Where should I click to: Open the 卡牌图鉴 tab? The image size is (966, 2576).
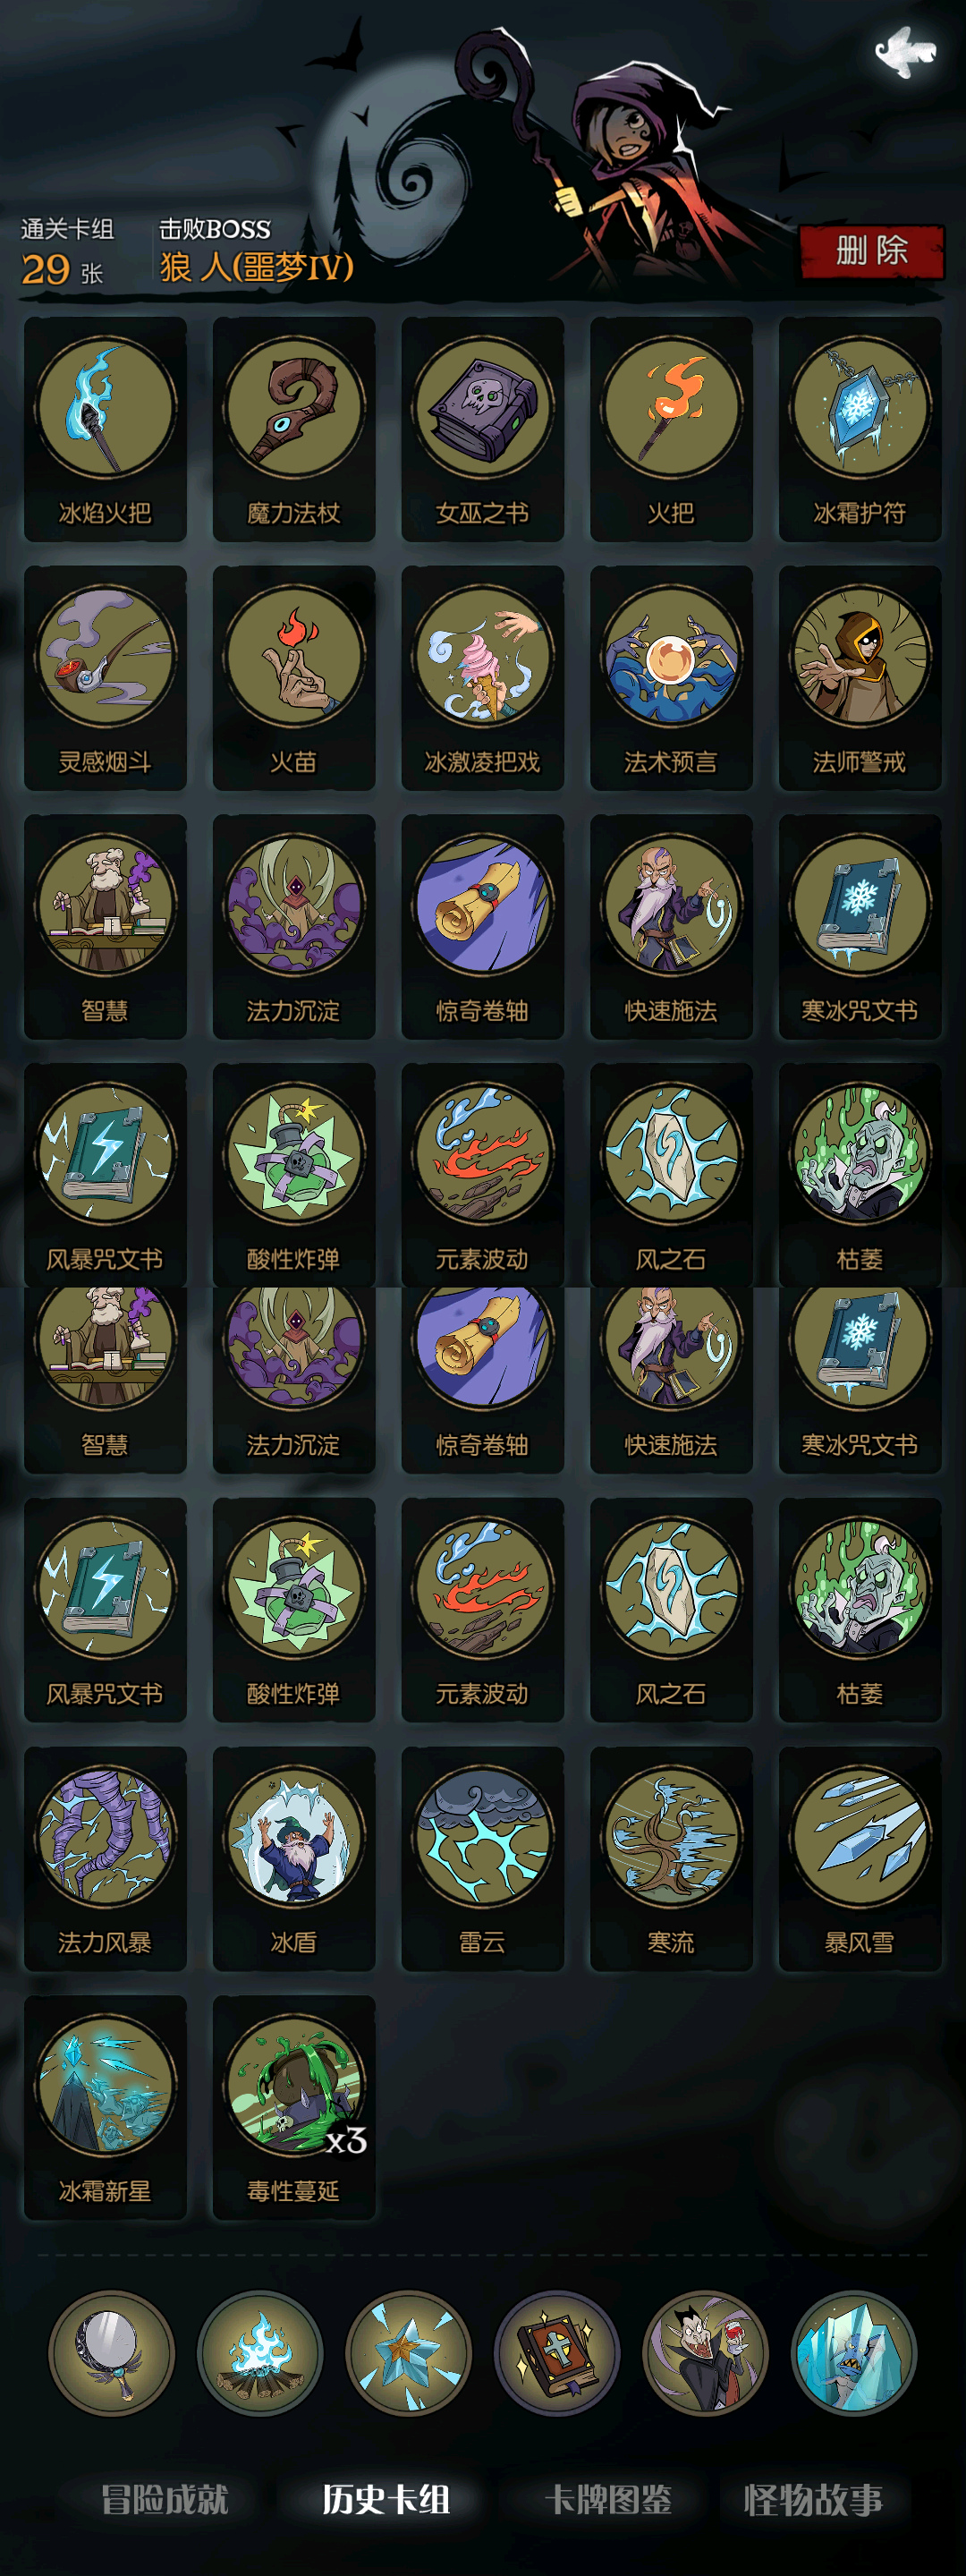[x=608, y=2499]
